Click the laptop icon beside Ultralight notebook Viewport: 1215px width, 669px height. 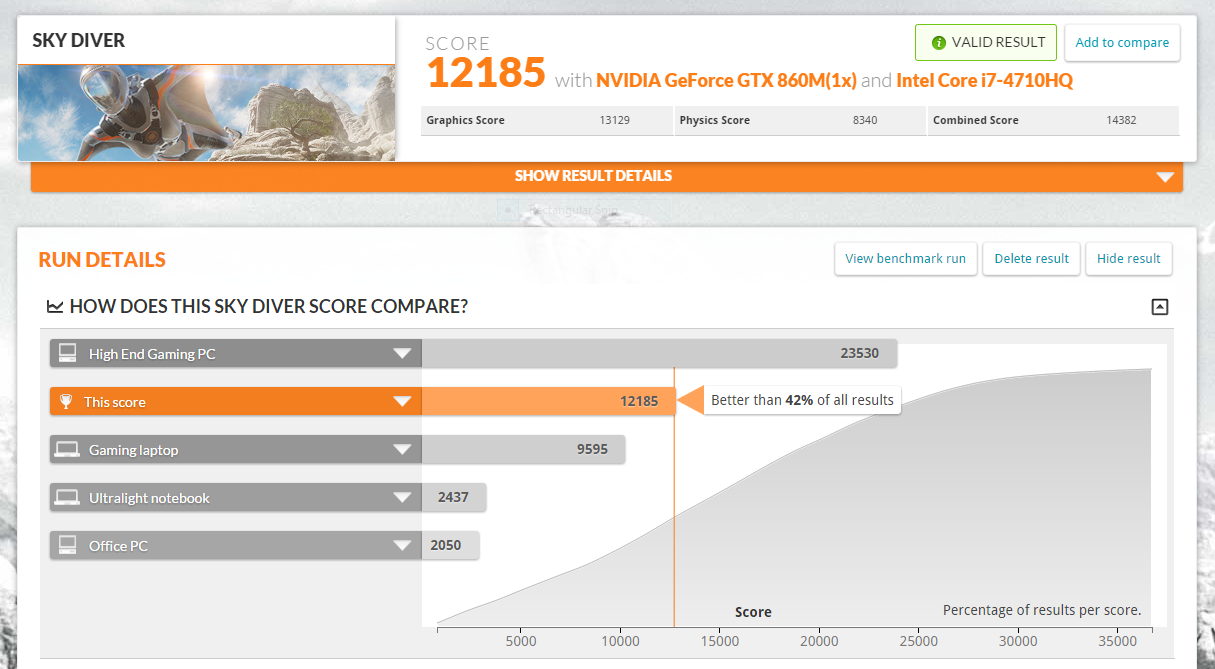coord(68,497)
